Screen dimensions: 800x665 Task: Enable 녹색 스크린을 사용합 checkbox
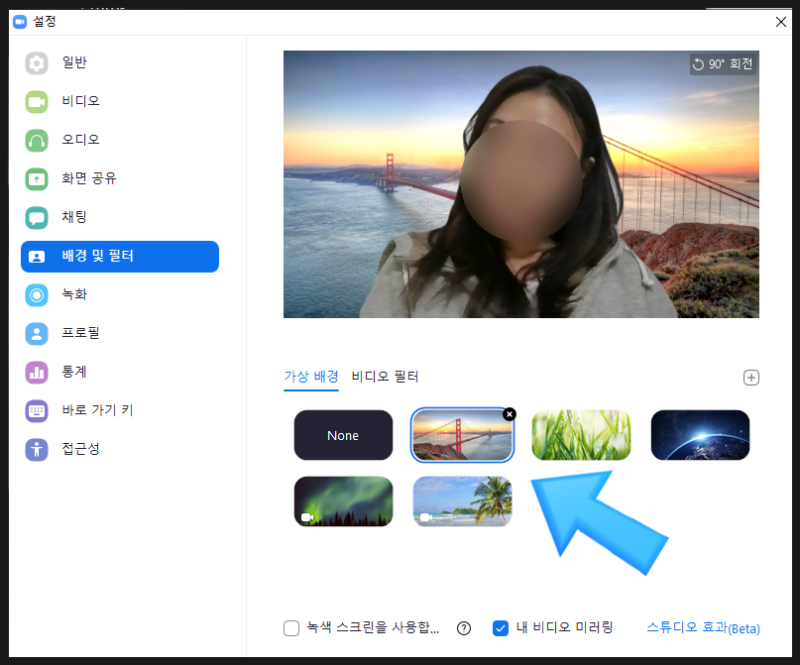pos(291,628)
